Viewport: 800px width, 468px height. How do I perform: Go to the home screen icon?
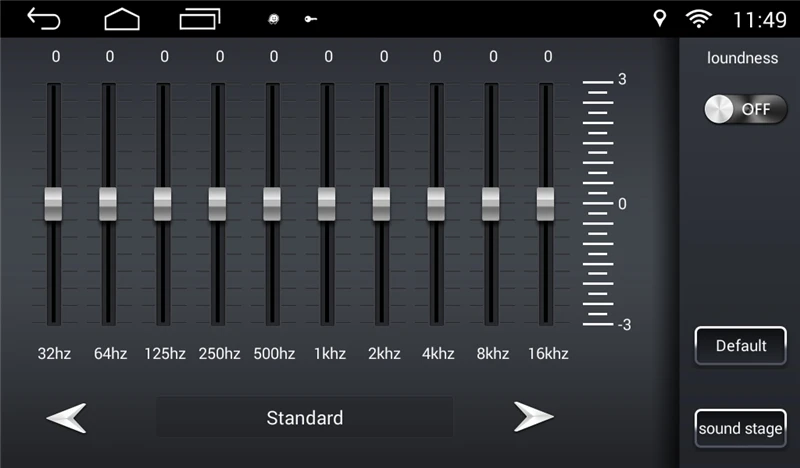click(x=122, y=19)
